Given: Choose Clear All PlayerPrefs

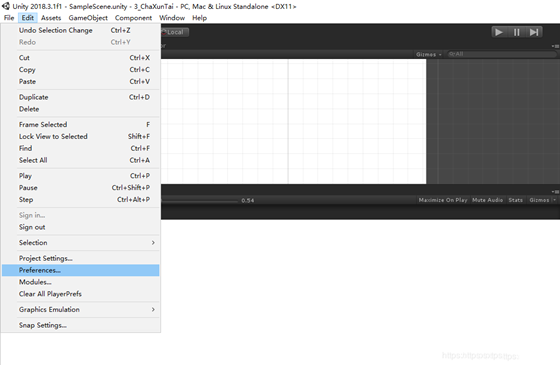Looking at the screenshot, I should 80,294.
